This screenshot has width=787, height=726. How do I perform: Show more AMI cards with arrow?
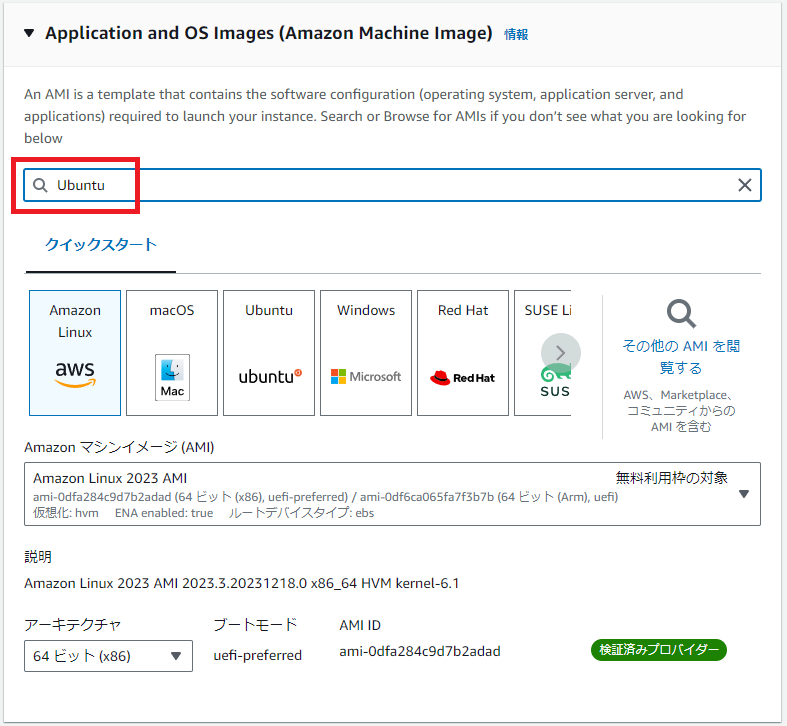(561, 353)
